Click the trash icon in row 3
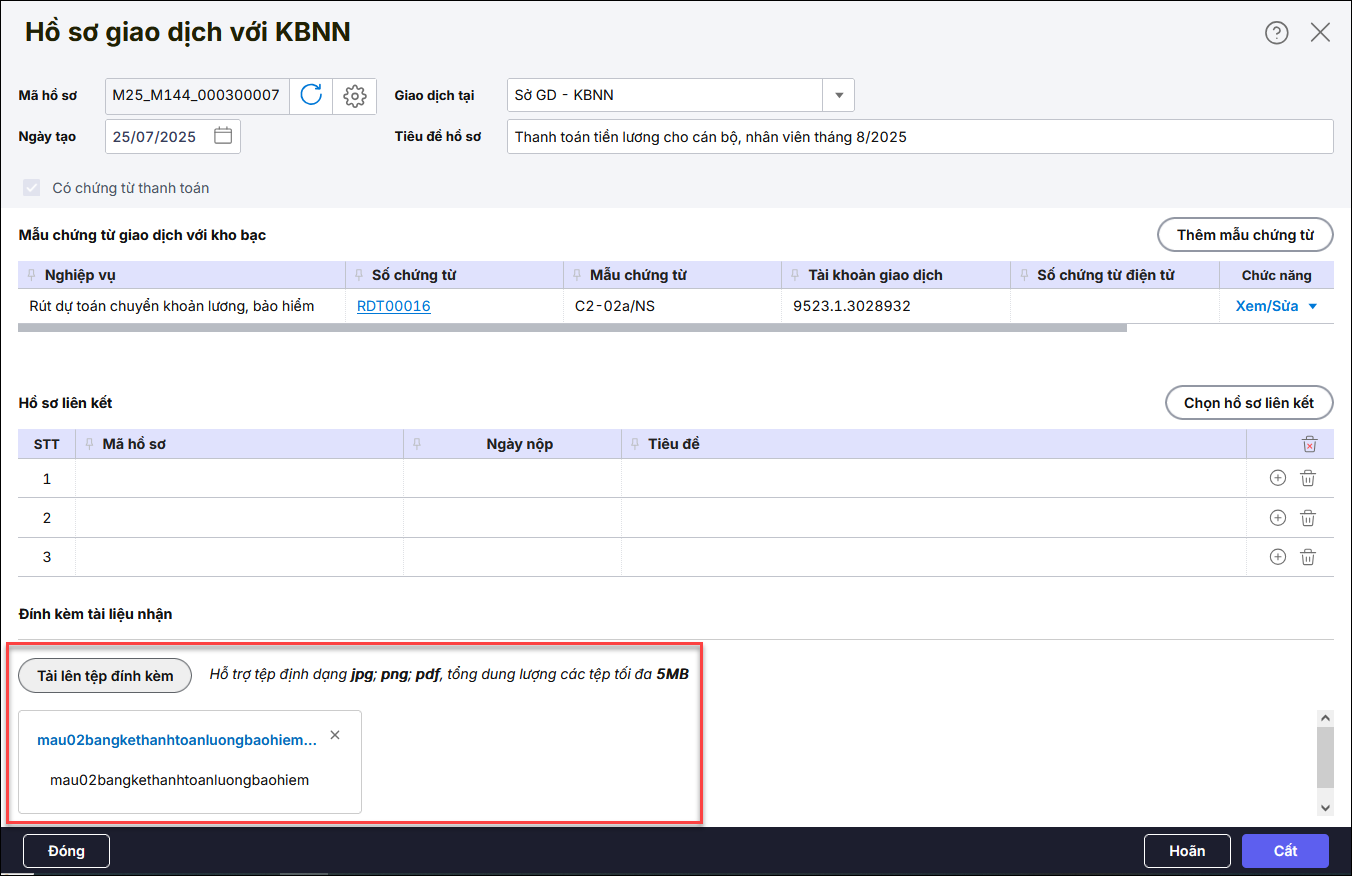The height and width of the screenshot is (876, 1352). 1308,557
